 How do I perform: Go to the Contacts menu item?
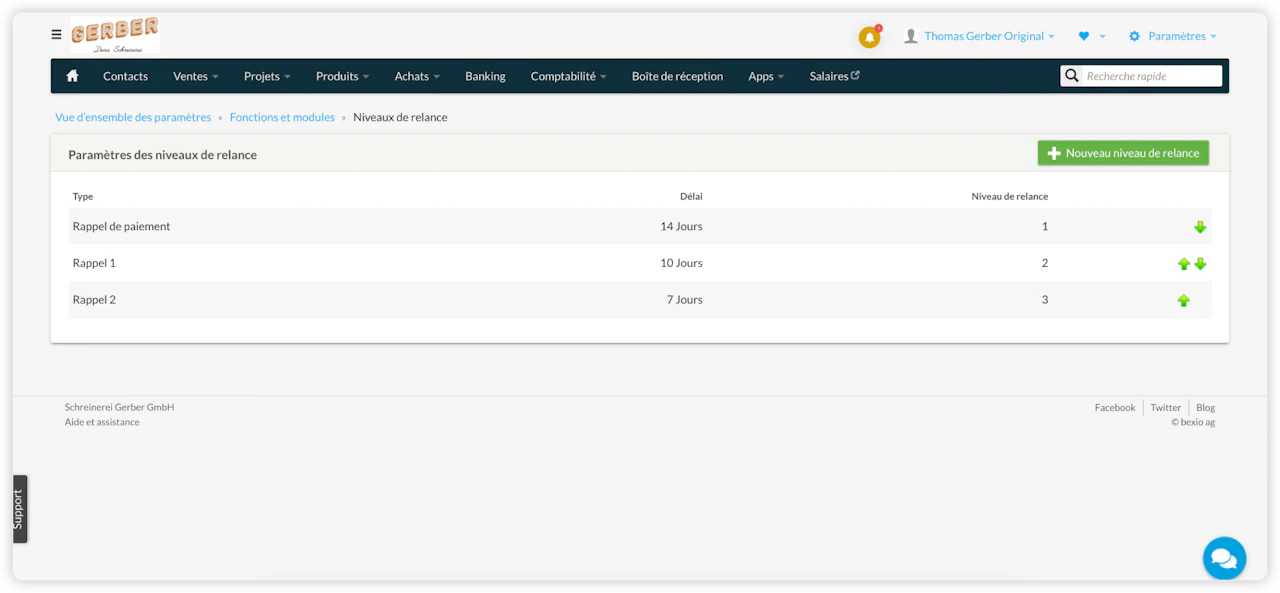click(x=125, y=76)
